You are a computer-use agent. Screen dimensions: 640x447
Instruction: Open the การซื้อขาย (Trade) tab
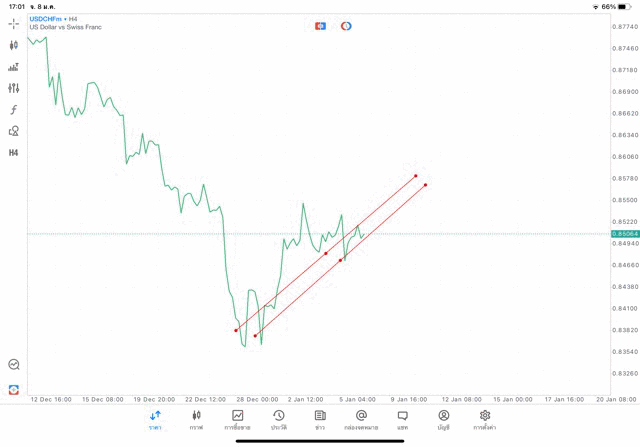(238, 420)
